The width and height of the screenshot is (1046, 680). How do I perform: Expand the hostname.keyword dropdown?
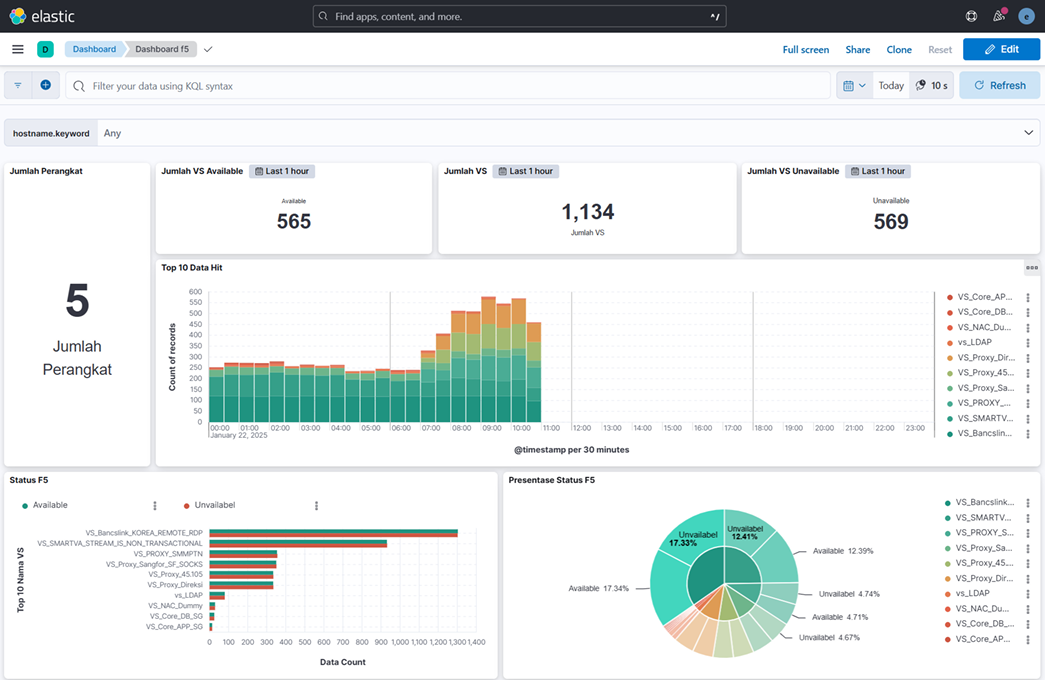point(1028,133)
